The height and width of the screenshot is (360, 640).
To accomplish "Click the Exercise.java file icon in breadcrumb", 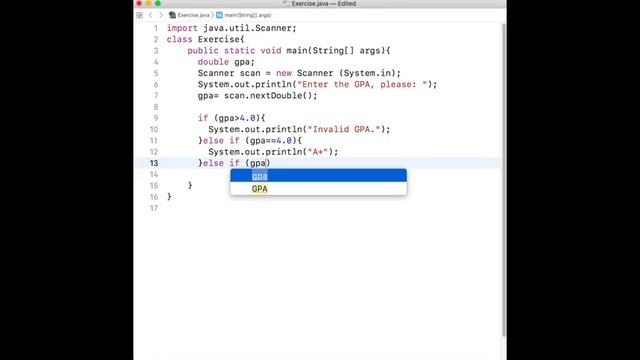I will coord(173,15).
